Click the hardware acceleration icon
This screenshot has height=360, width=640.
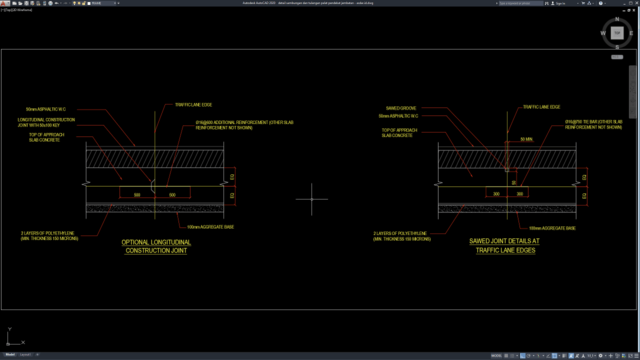click(624, 356)
